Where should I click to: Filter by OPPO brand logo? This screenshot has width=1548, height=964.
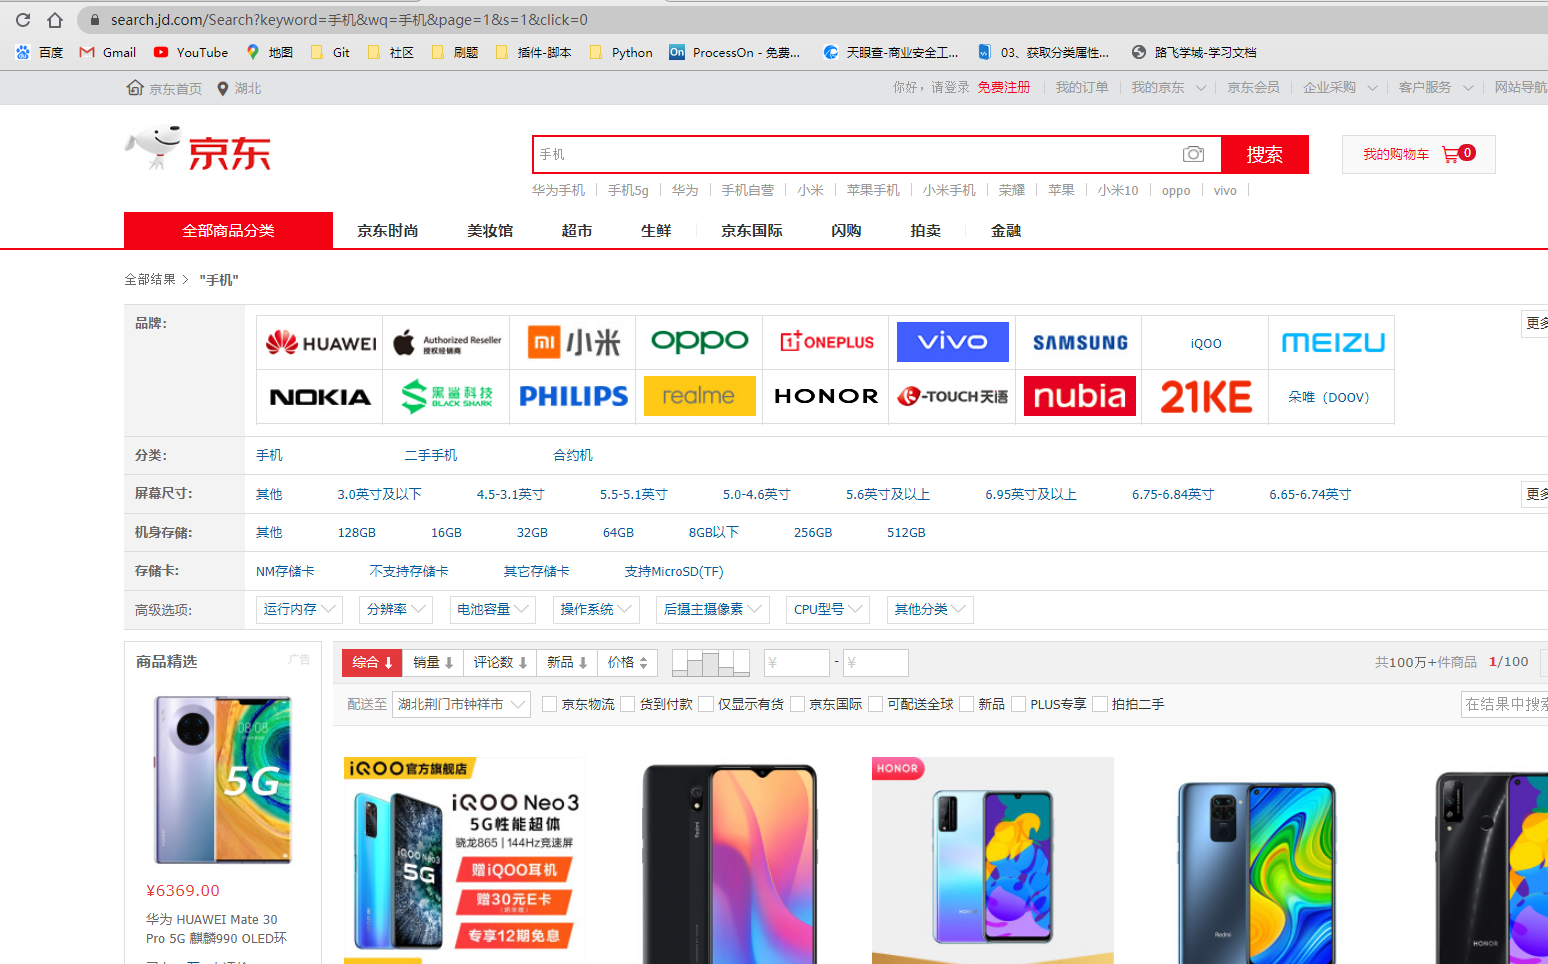(699, 343)
